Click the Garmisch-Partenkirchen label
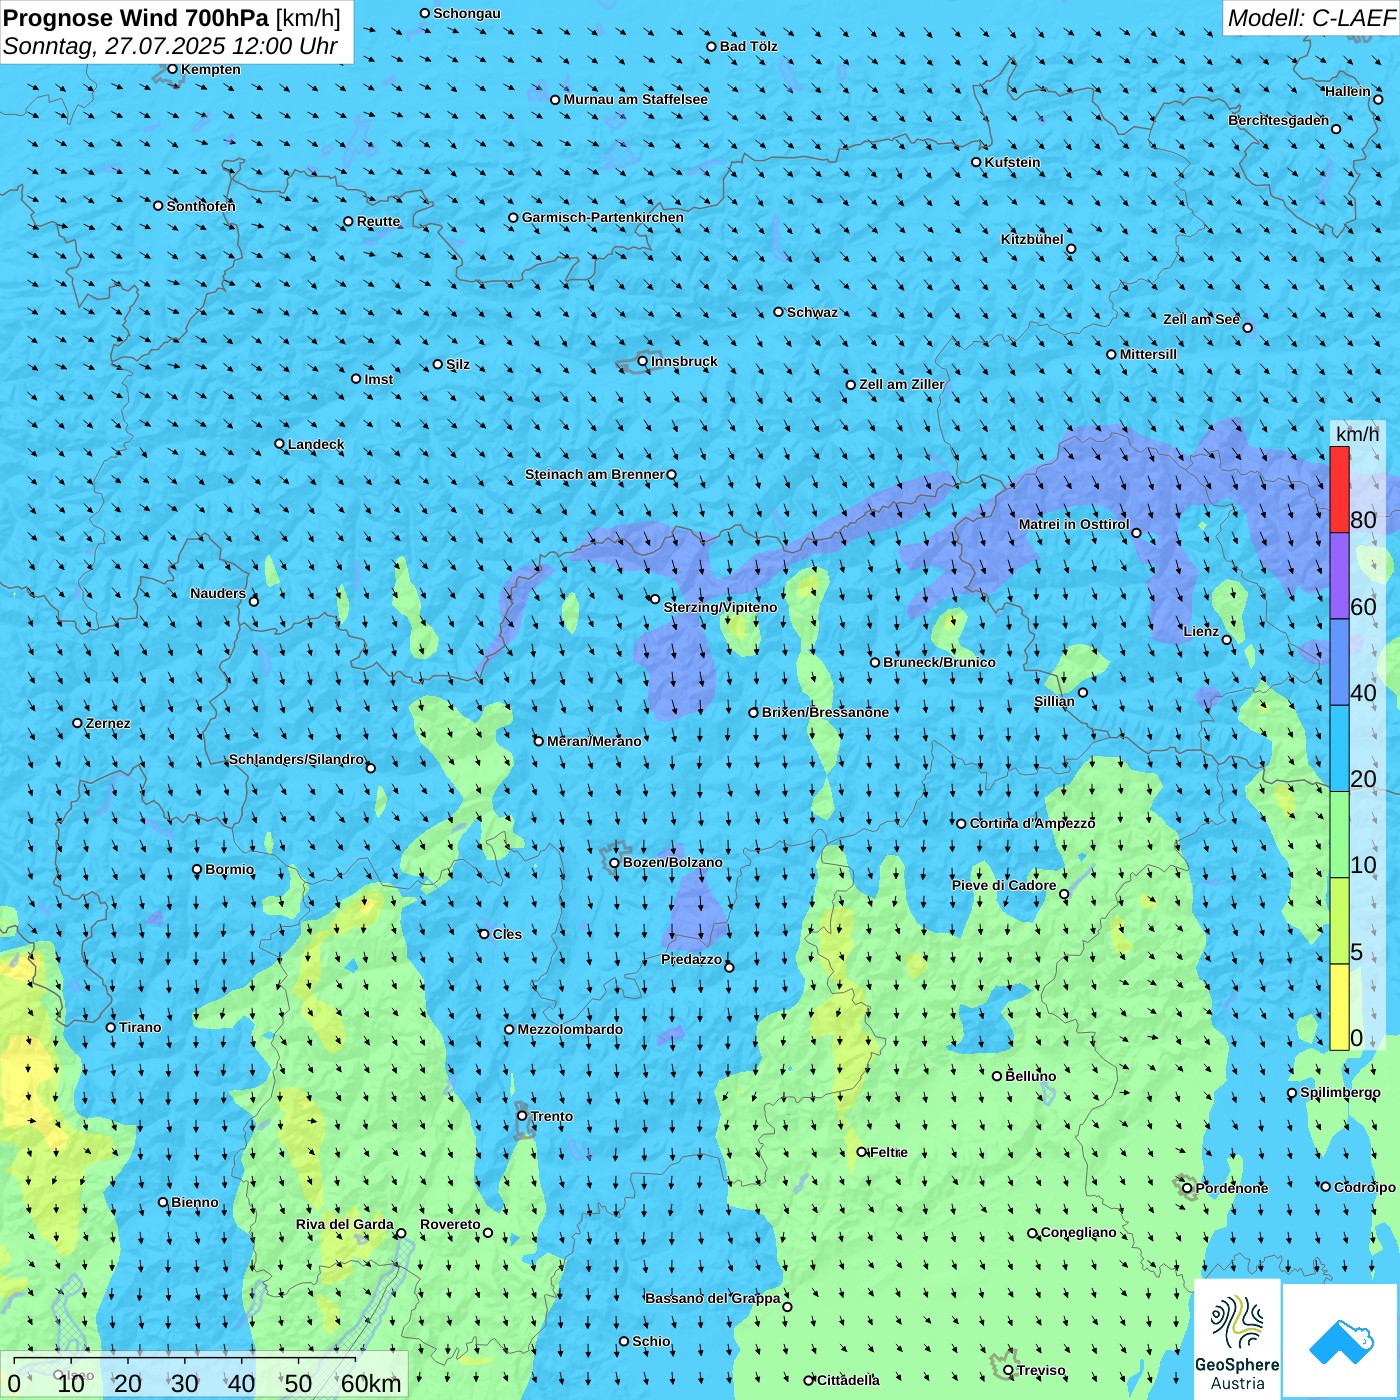This screenshot has height=1400, width=1400. click(x=603, y=217)
